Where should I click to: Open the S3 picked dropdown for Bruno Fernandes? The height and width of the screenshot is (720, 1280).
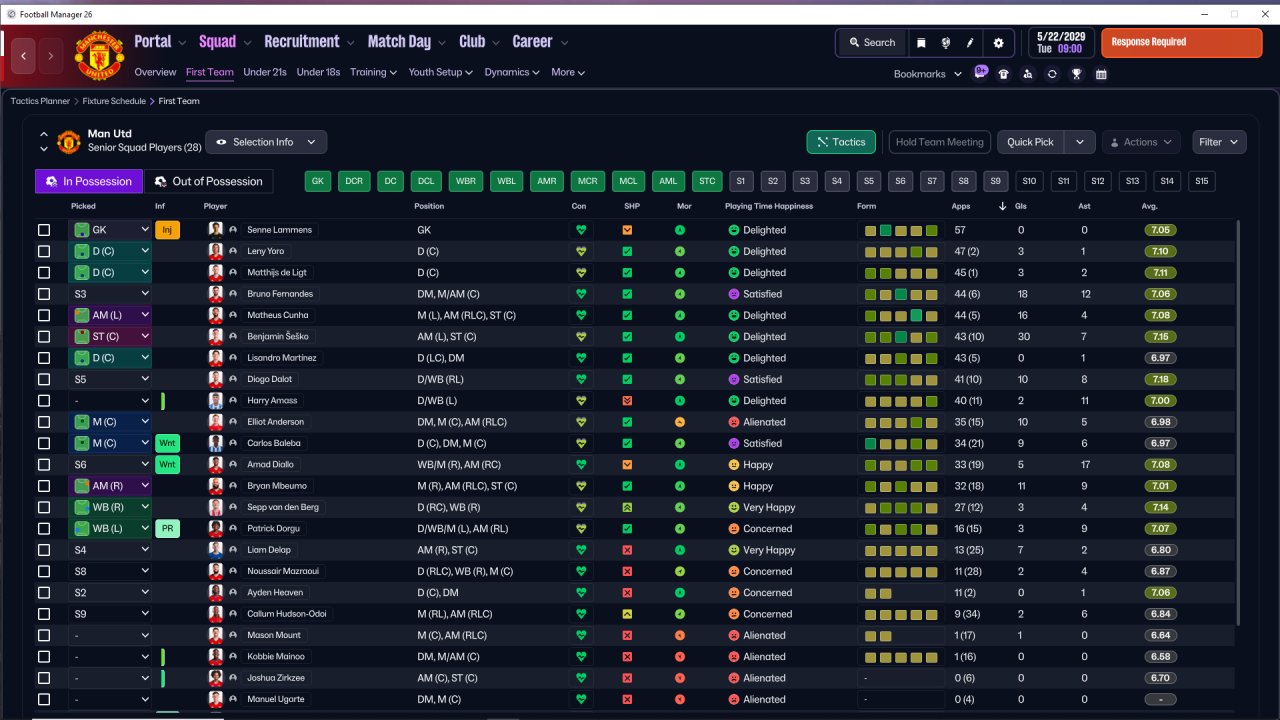110,294
